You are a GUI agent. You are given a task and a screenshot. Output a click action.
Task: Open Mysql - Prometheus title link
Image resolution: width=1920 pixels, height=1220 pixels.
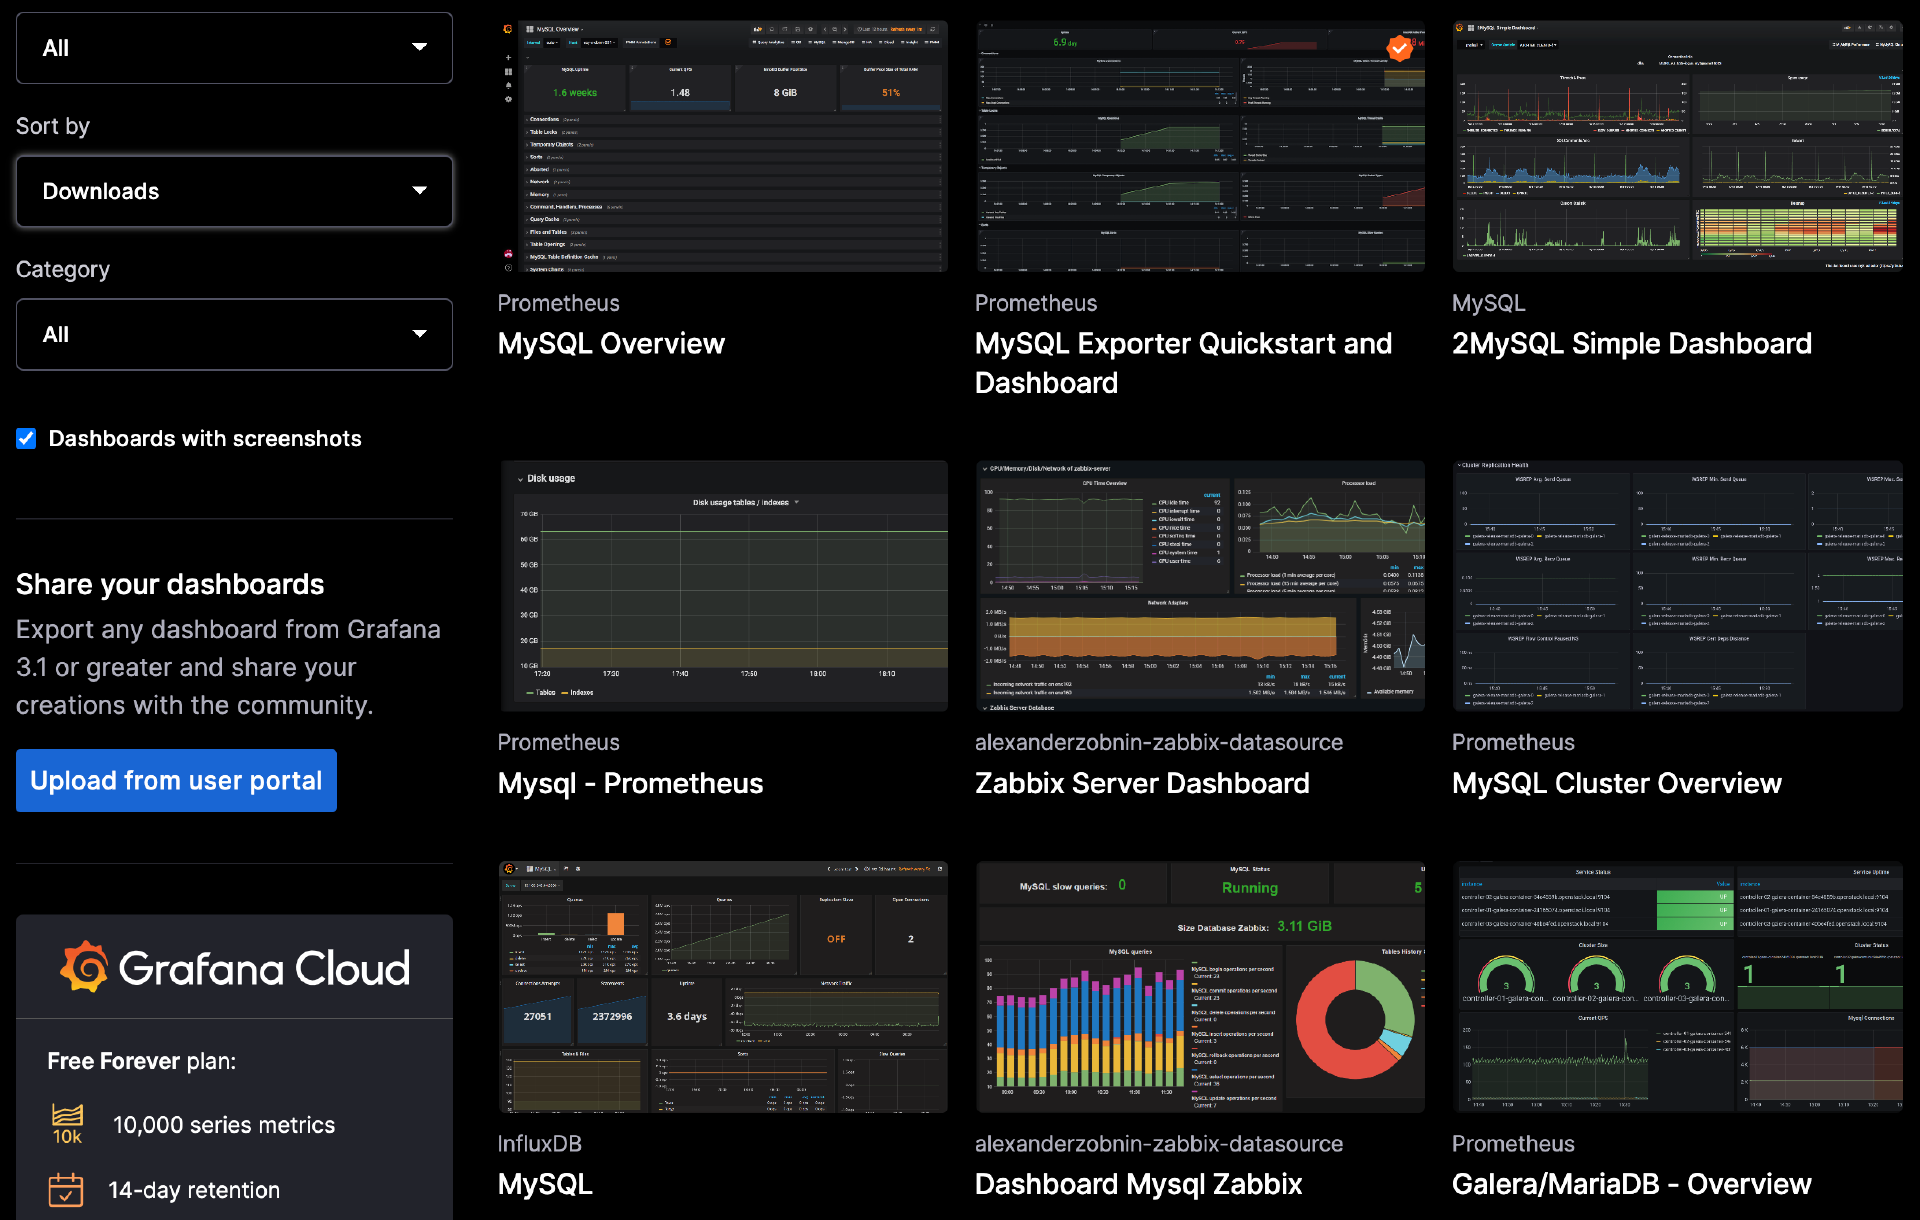click(x=630, y=784)
